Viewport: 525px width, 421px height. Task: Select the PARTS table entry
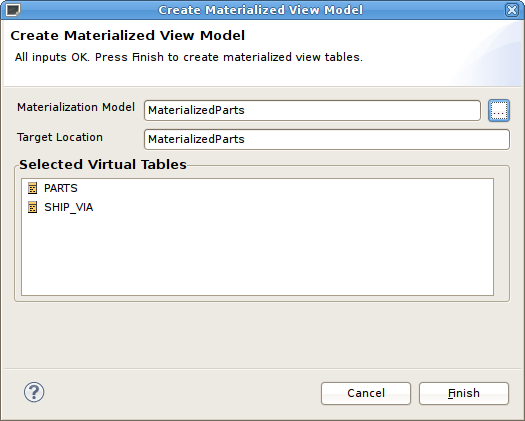pyautogui.click(x=61, y=188)
